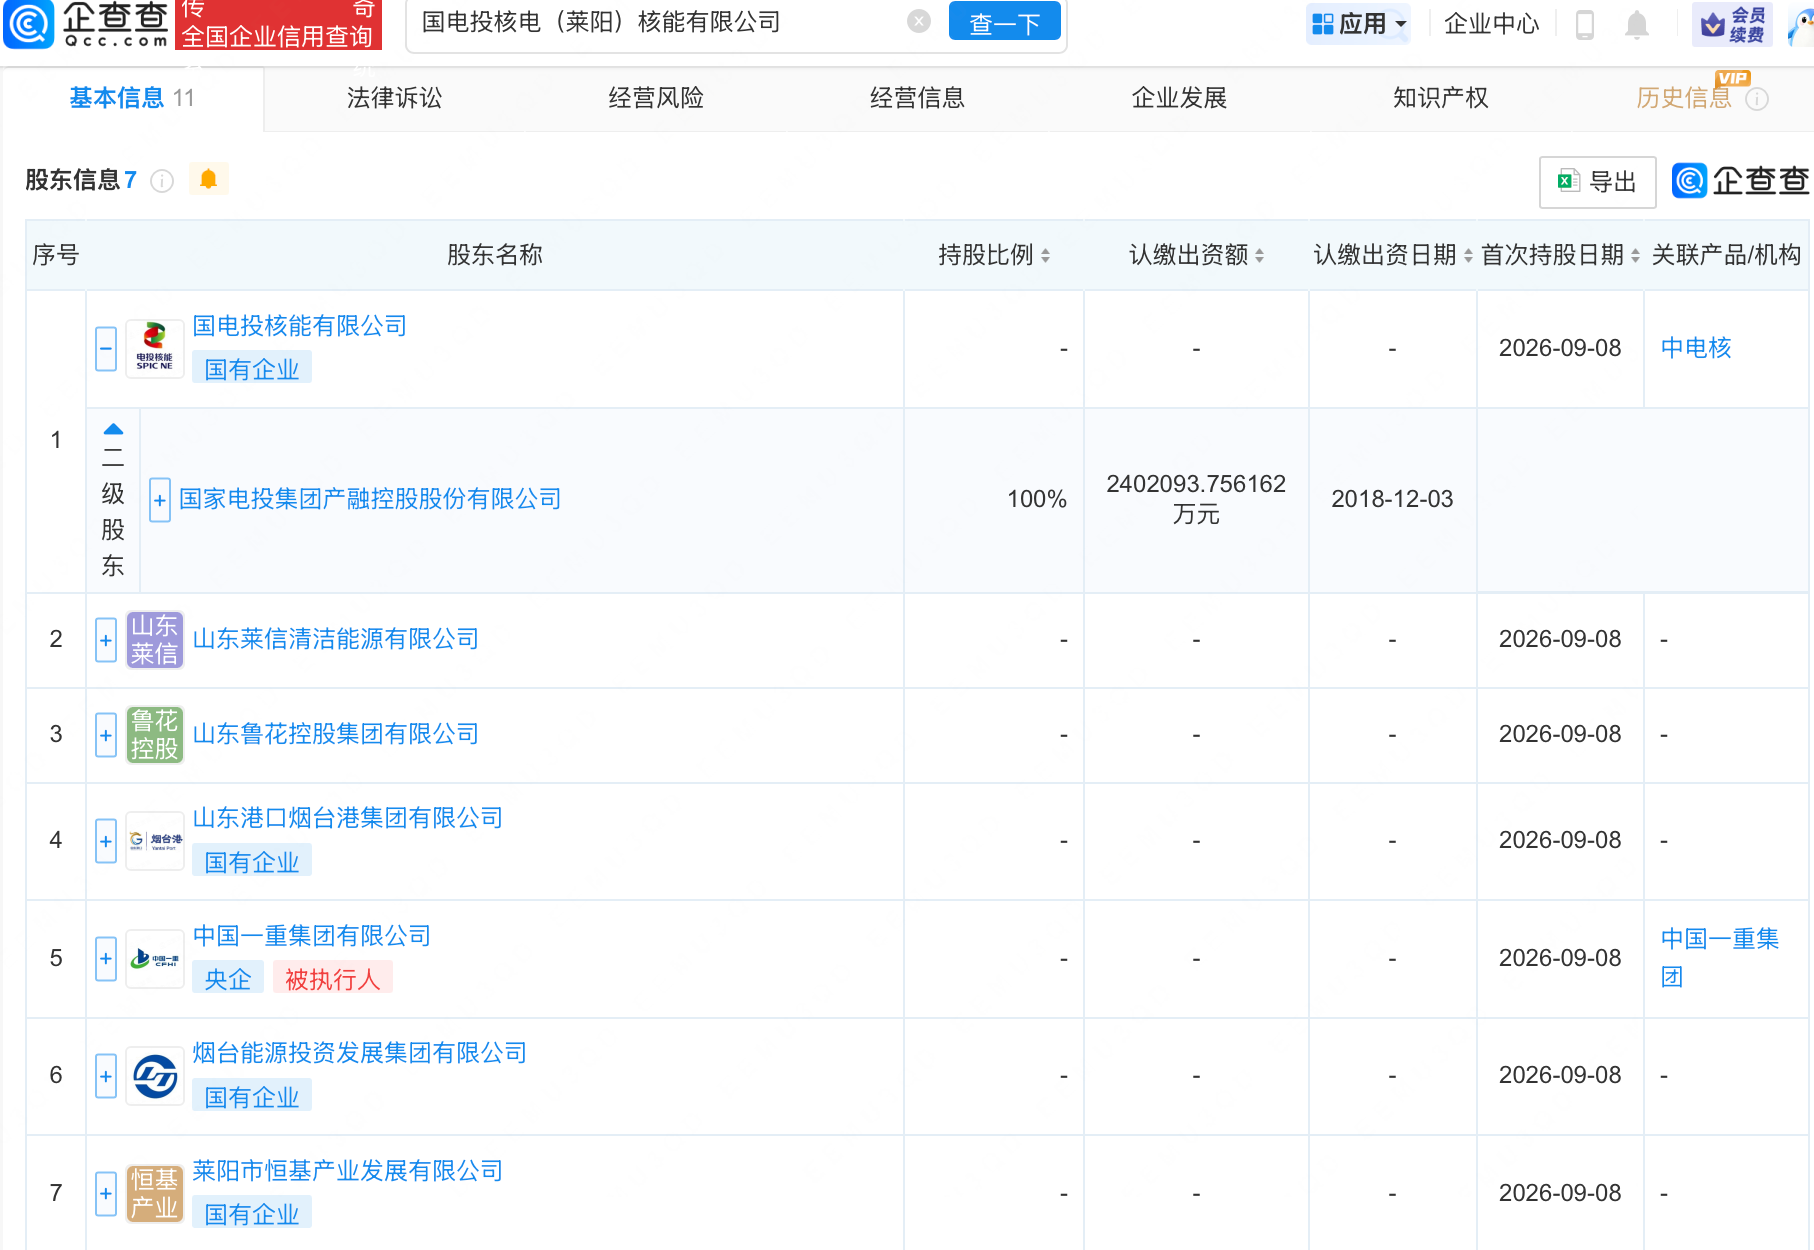
Task: Open the 山东莱信清洁能源有限公司 link
Action: 336,639
